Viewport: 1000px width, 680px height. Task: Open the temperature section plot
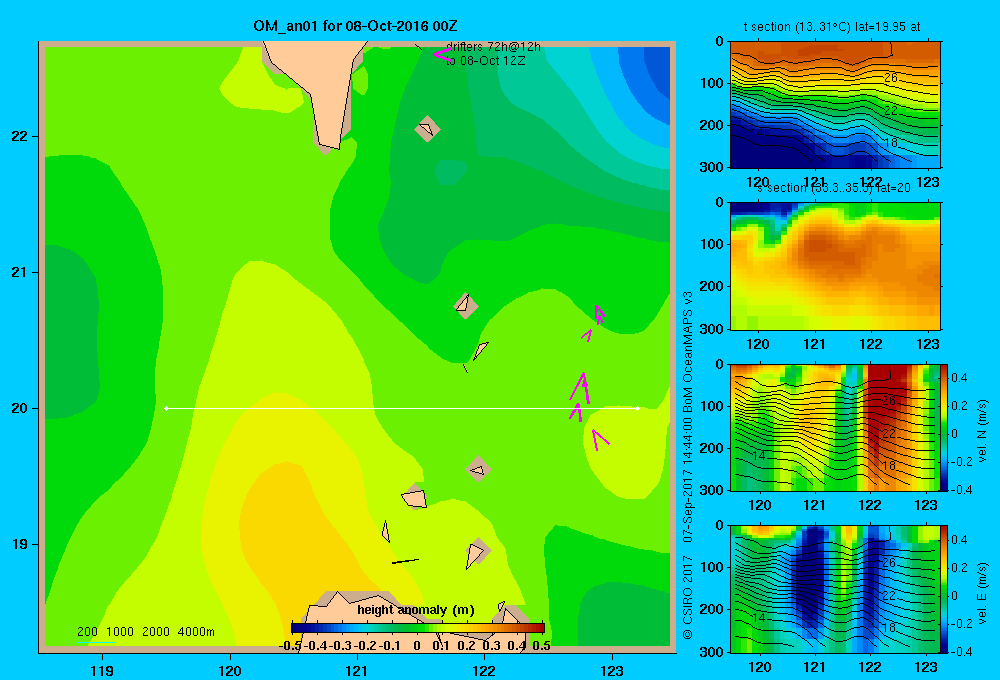point(835,105)
